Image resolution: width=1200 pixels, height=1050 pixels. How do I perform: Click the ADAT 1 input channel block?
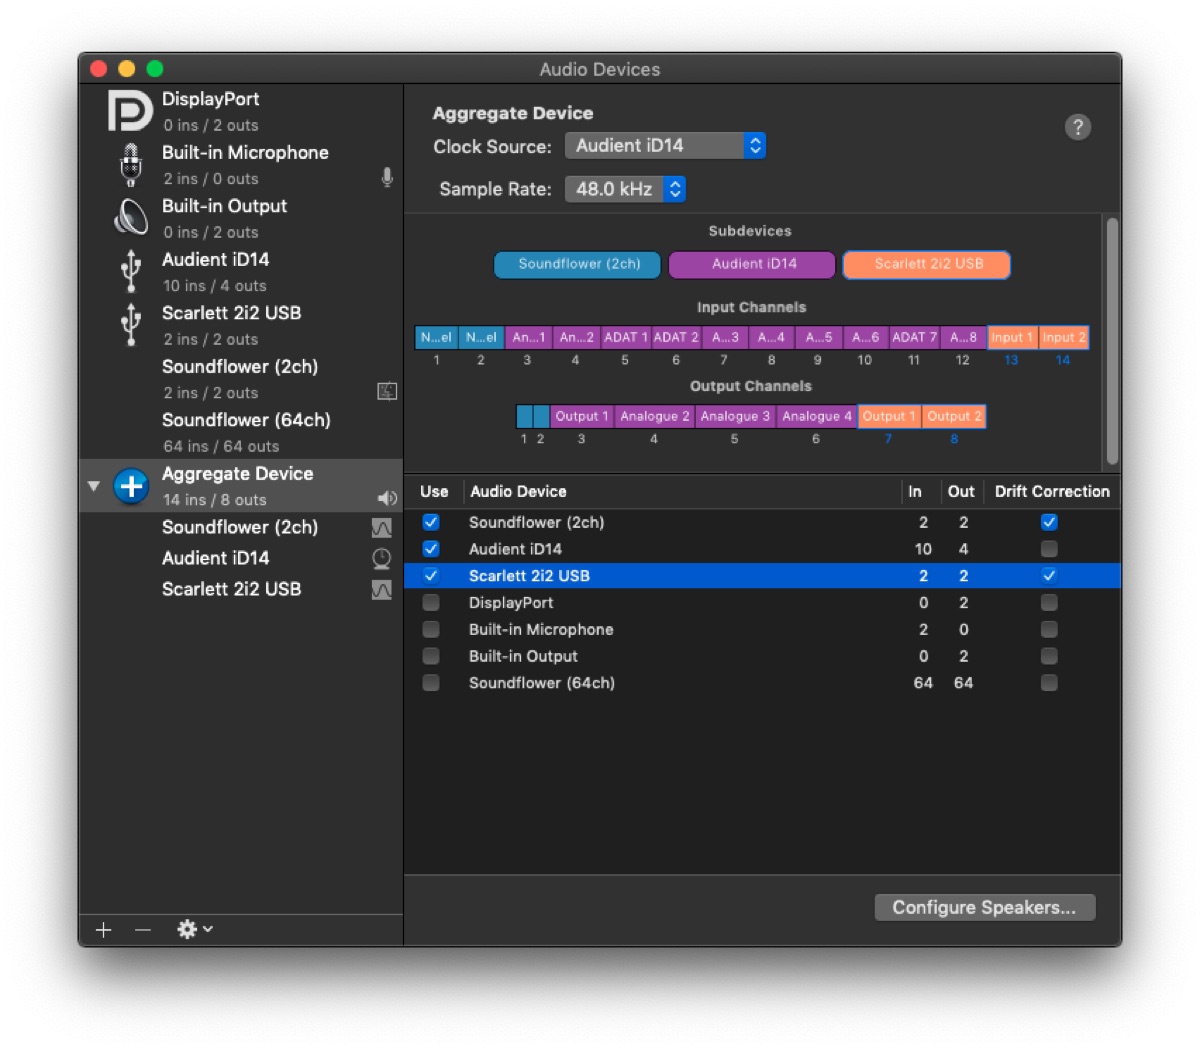point(626,338)
